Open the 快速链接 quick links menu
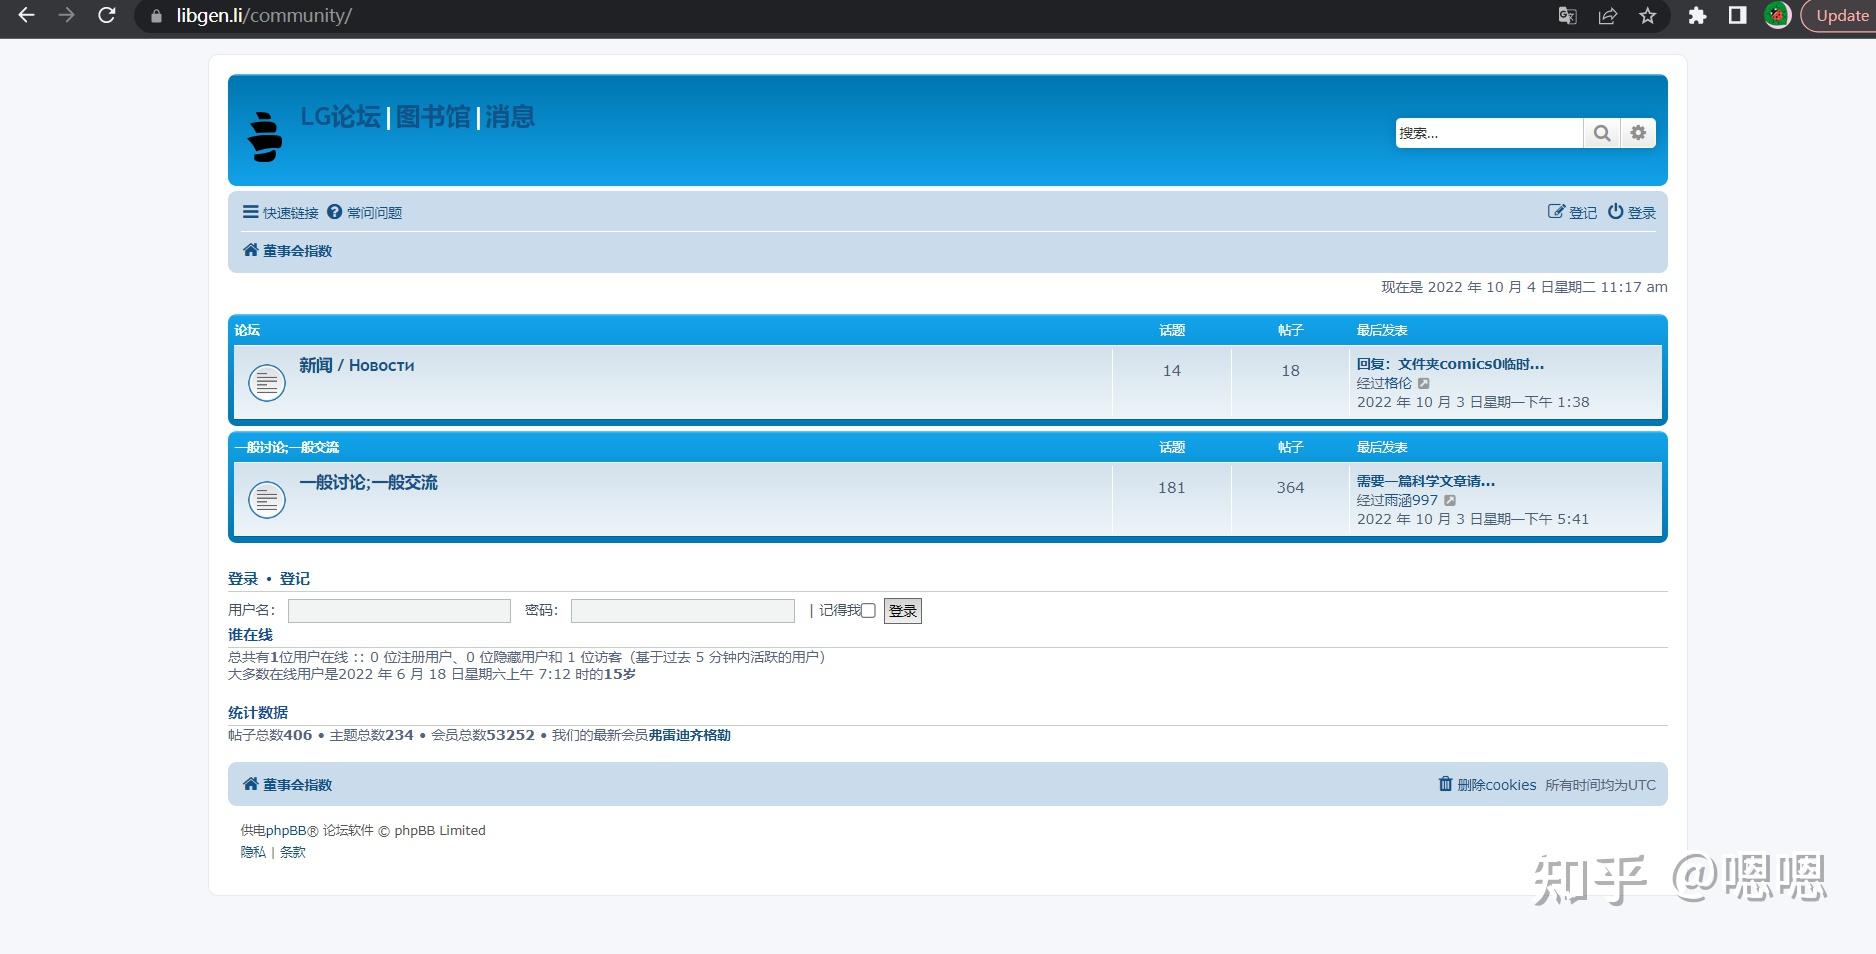Image resolution: width=1876 pixels, height=954 pixels. 280,213
